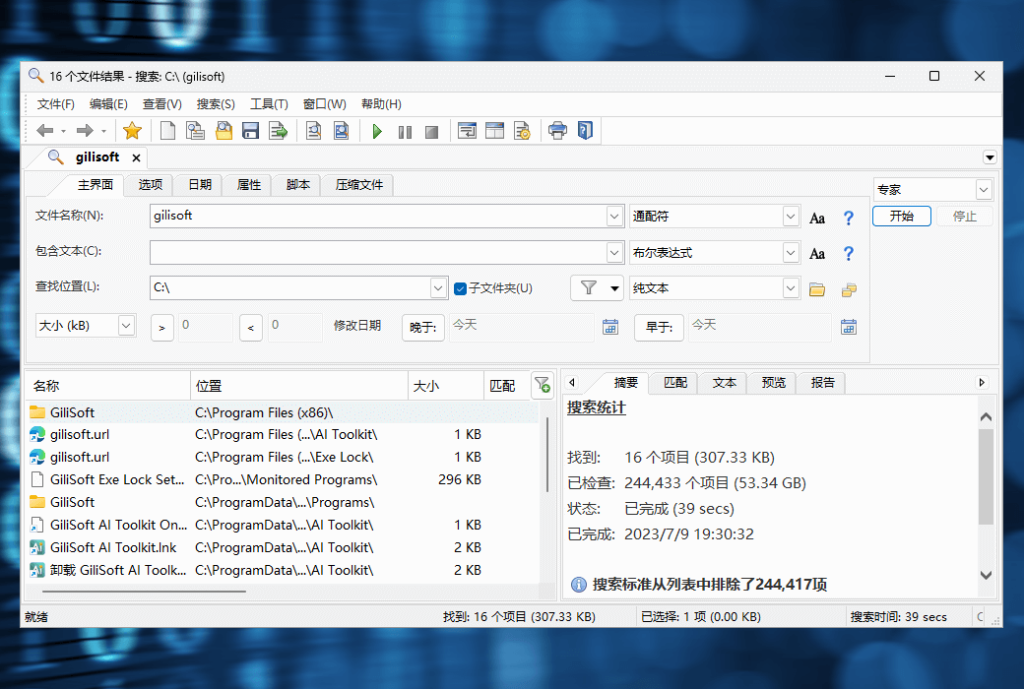Sort results by 名称 column header
The width and height of the screenshot is (1024, 689).
click(x=108, y=386)
